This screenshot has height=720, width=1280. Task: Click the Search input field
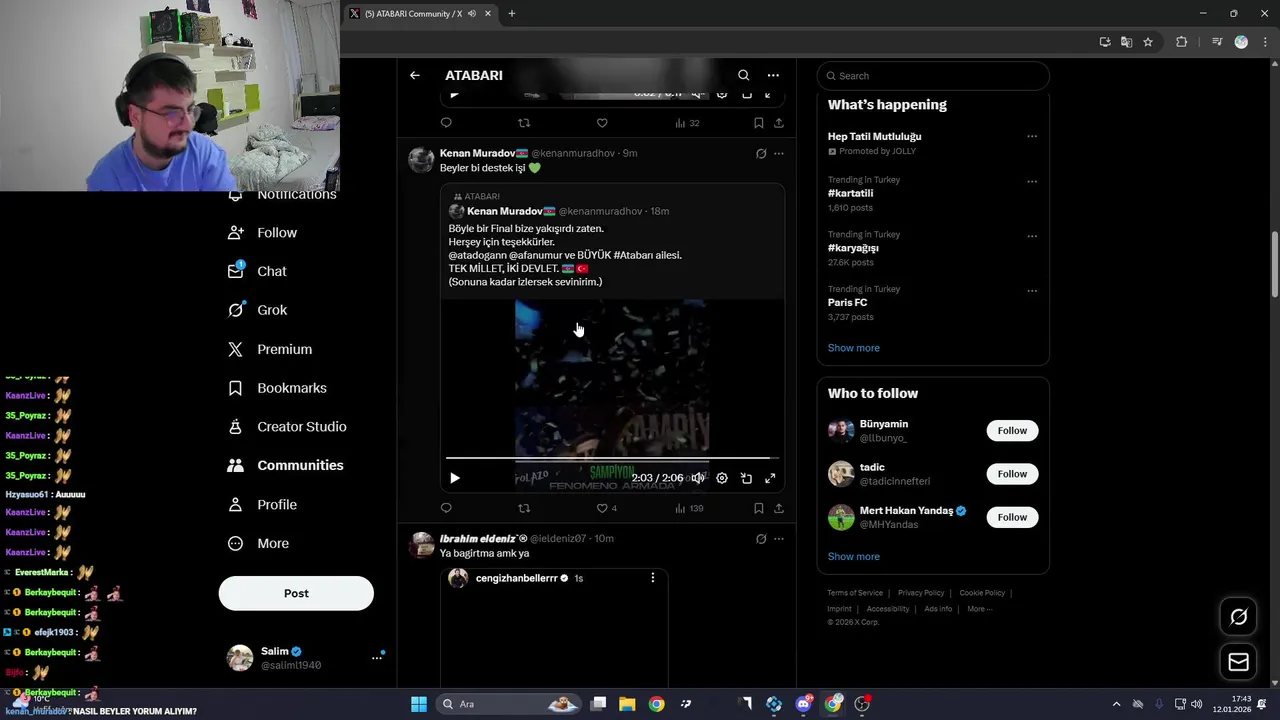[933, 76]
